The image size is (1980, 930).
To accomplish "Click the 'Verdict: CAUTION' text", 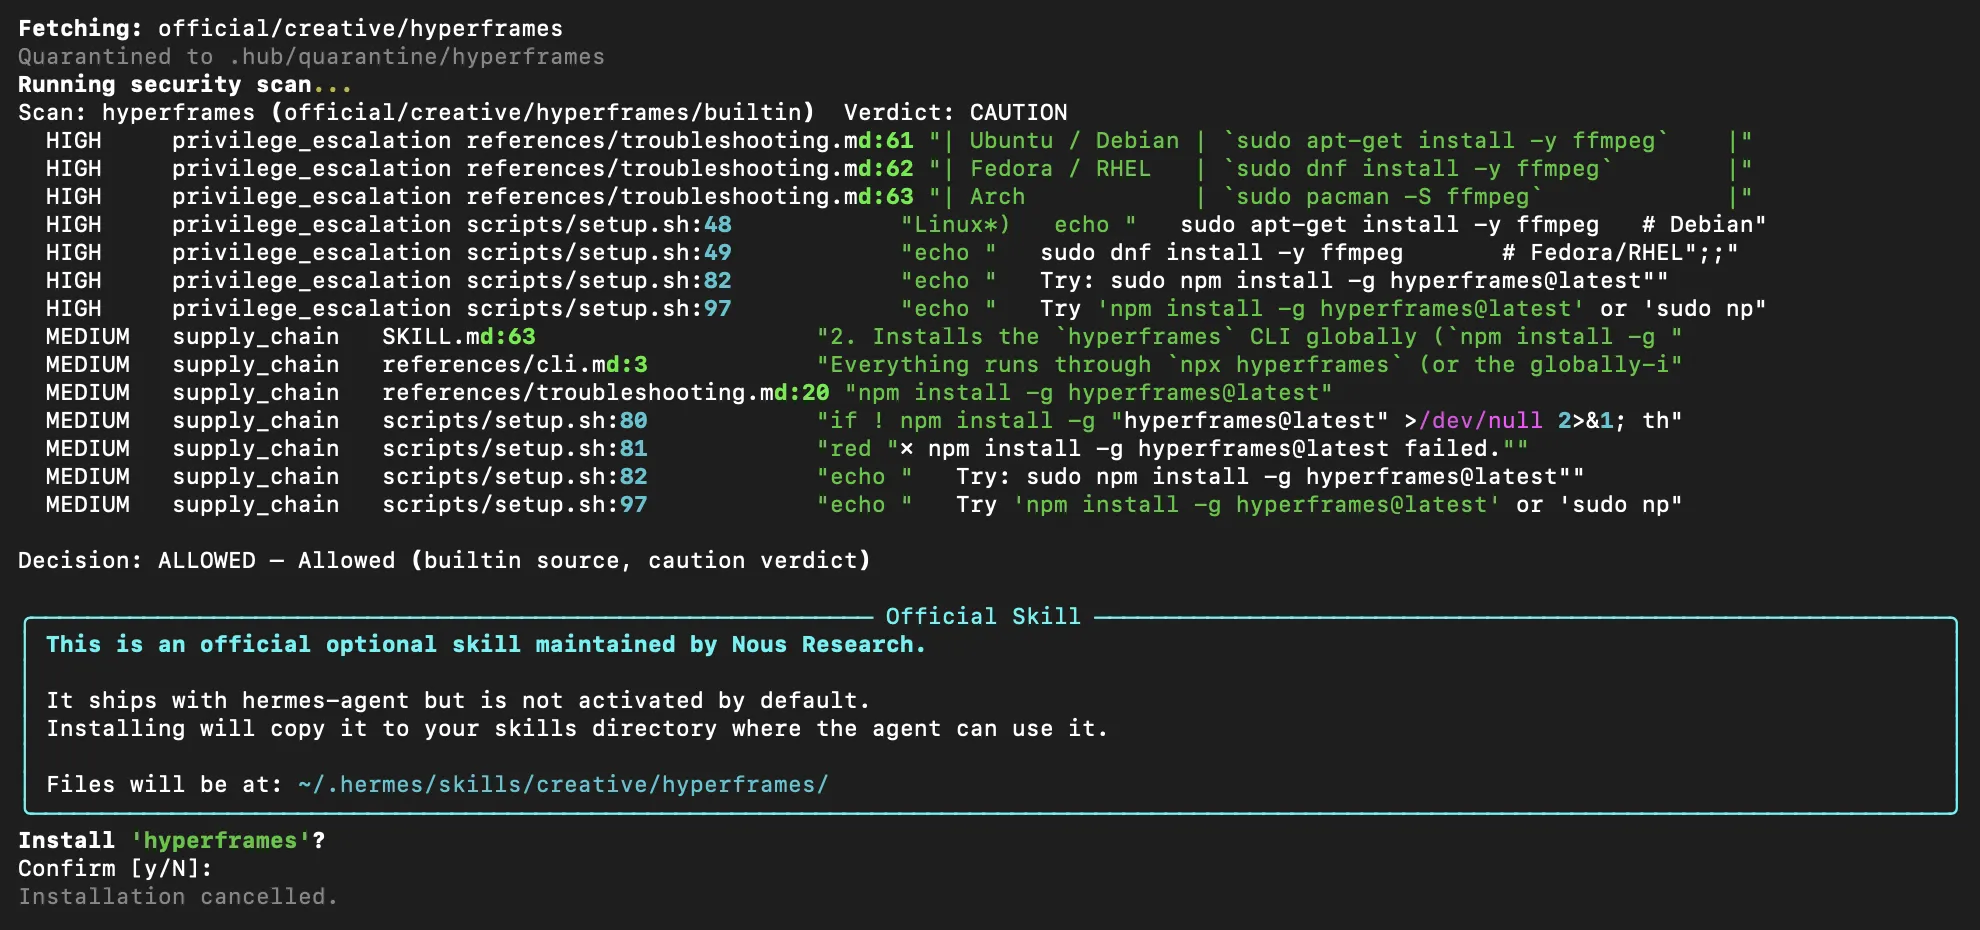I will tap(955, 113).
